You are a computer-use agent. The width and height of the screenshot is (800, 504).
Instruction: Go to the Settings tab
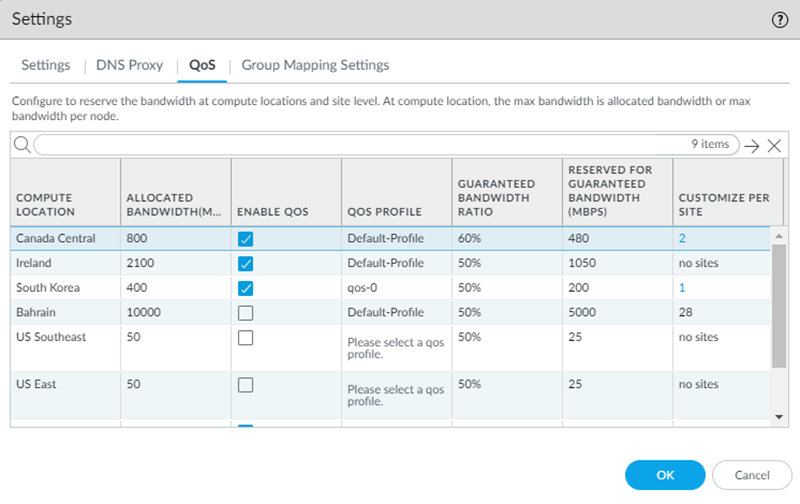click(x=46, y=65)
